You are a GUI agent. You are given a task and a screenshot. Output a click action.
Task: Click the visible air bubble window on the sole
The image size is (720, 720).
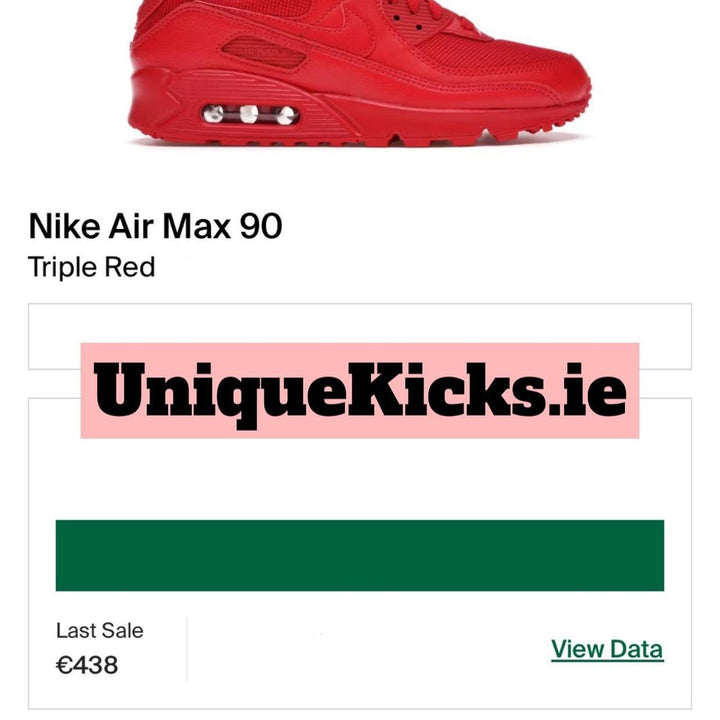pos(250,114)
